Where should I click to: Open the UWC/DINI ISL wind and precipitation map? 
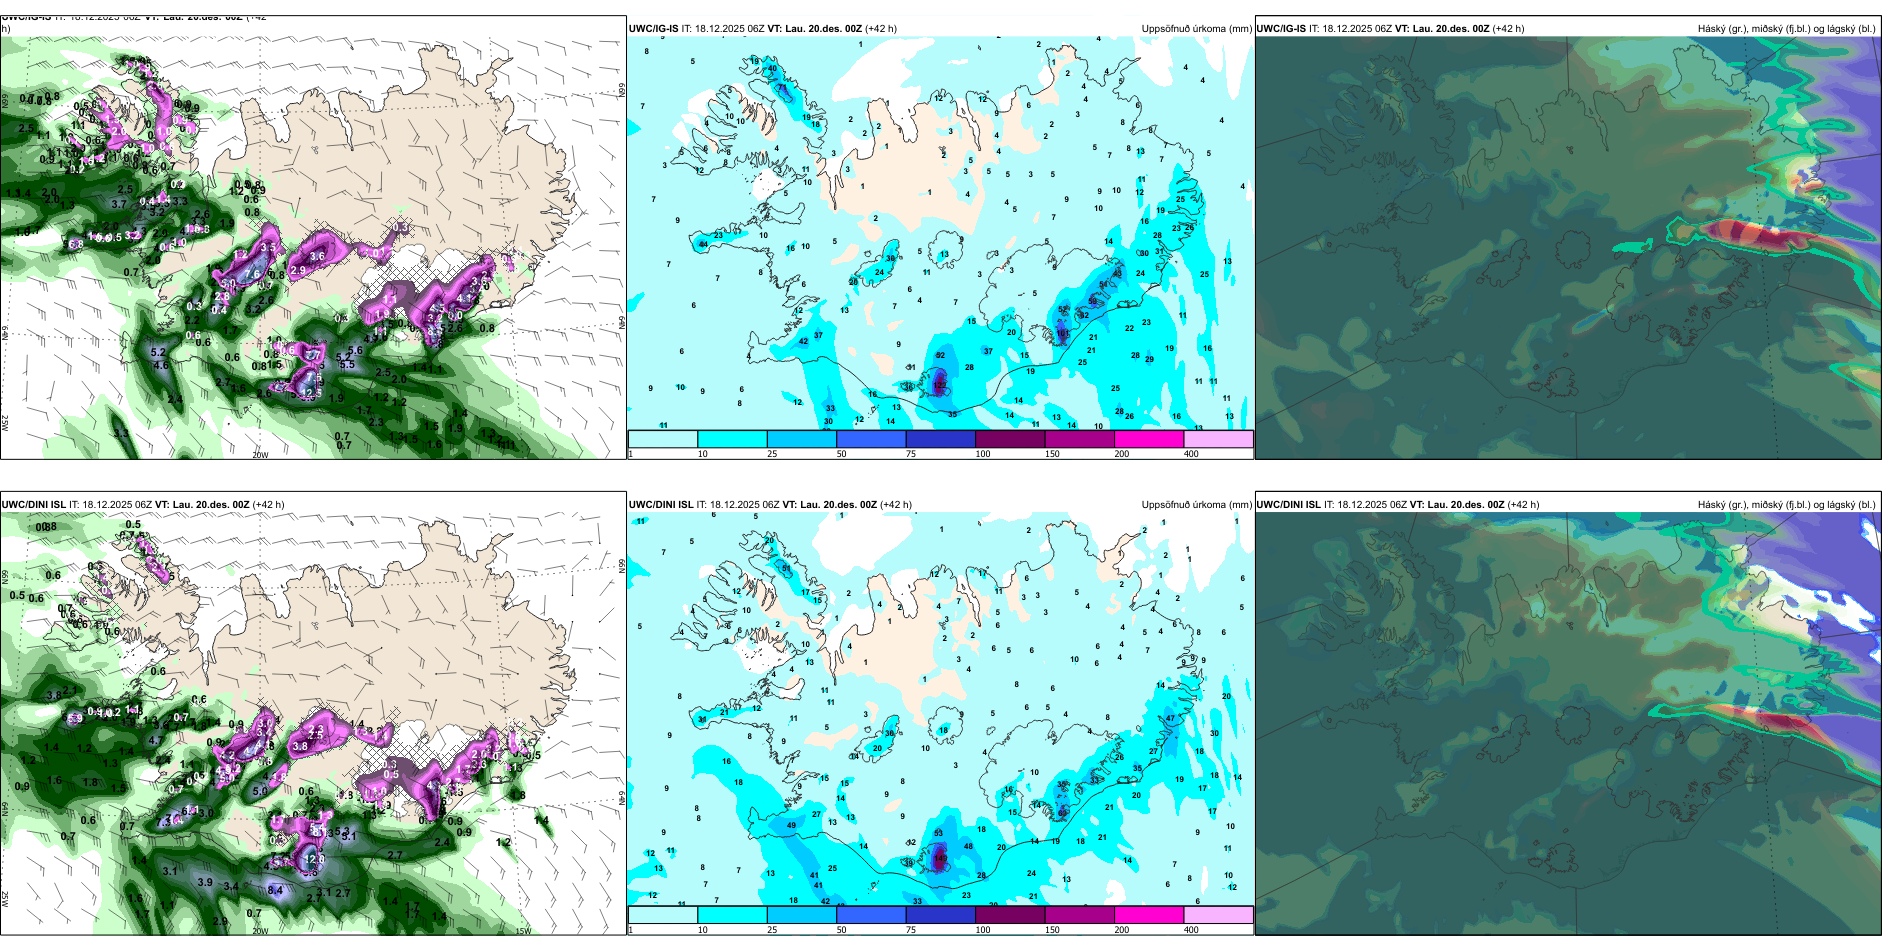[x=313, y=713]
